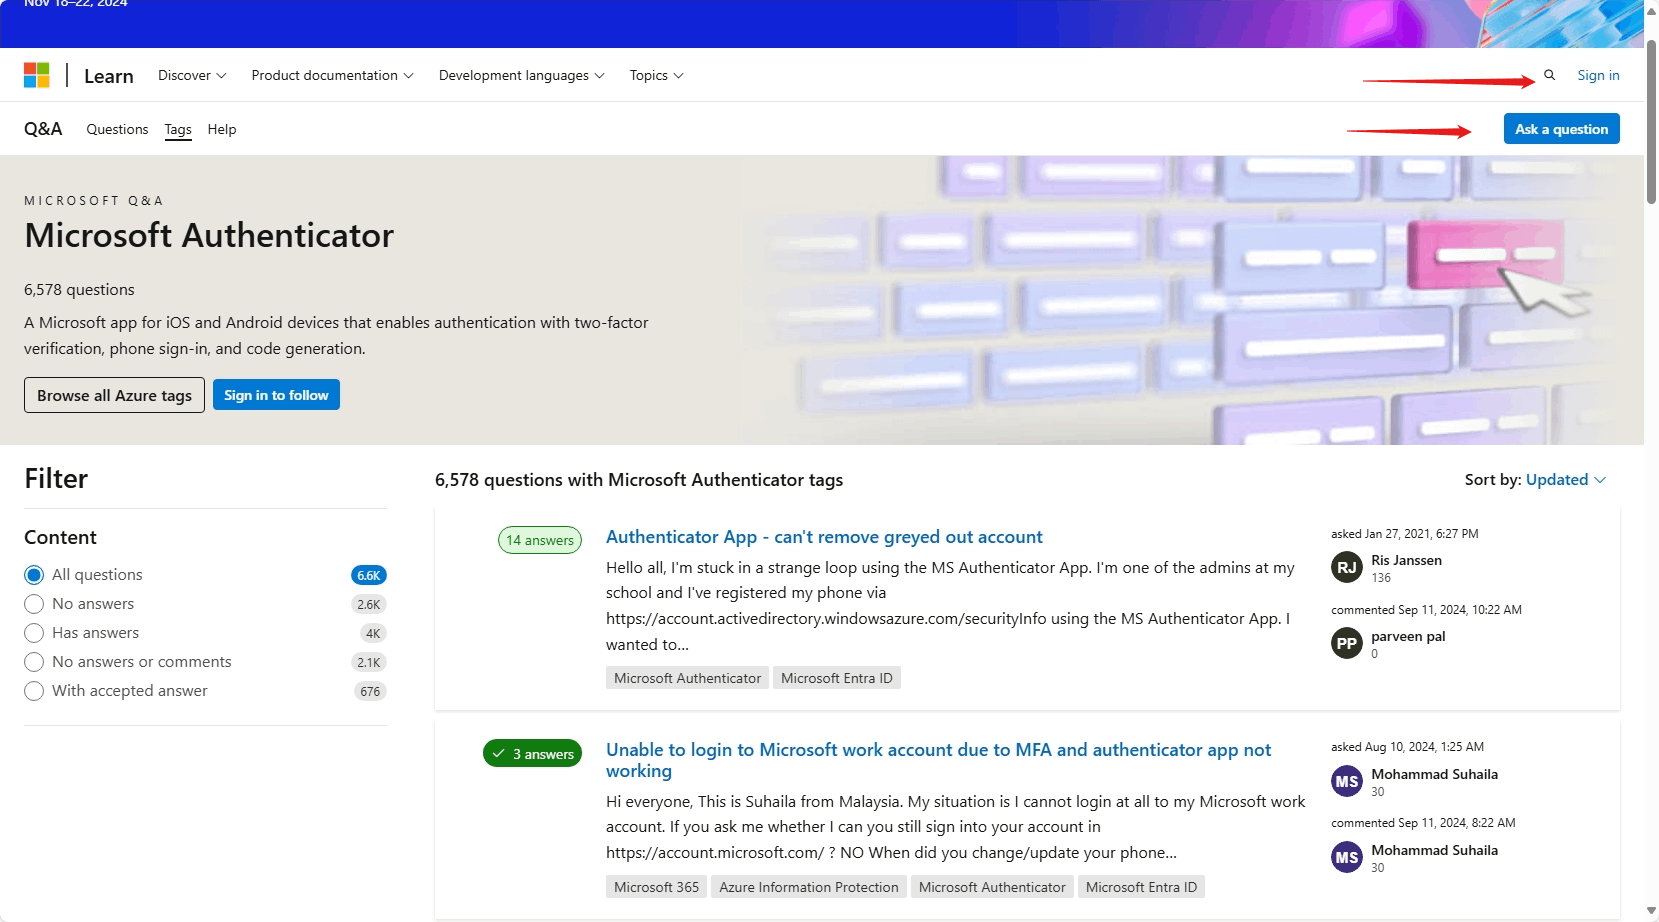The height and width of the screenshot is (922, 1659).
Task: Go to the Questions tab
Action: (117, 129)
